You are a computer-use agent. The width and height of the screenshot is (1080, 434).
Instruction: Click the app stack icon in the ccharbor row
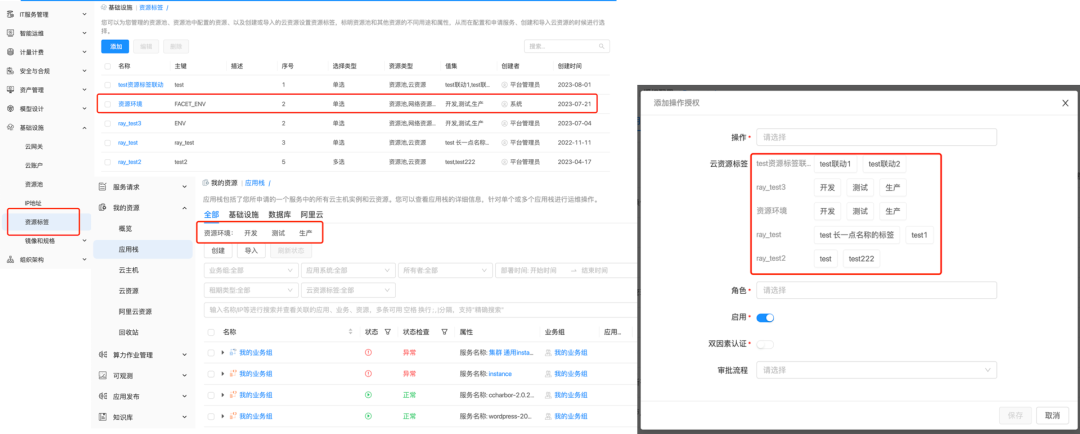point(233,395)
